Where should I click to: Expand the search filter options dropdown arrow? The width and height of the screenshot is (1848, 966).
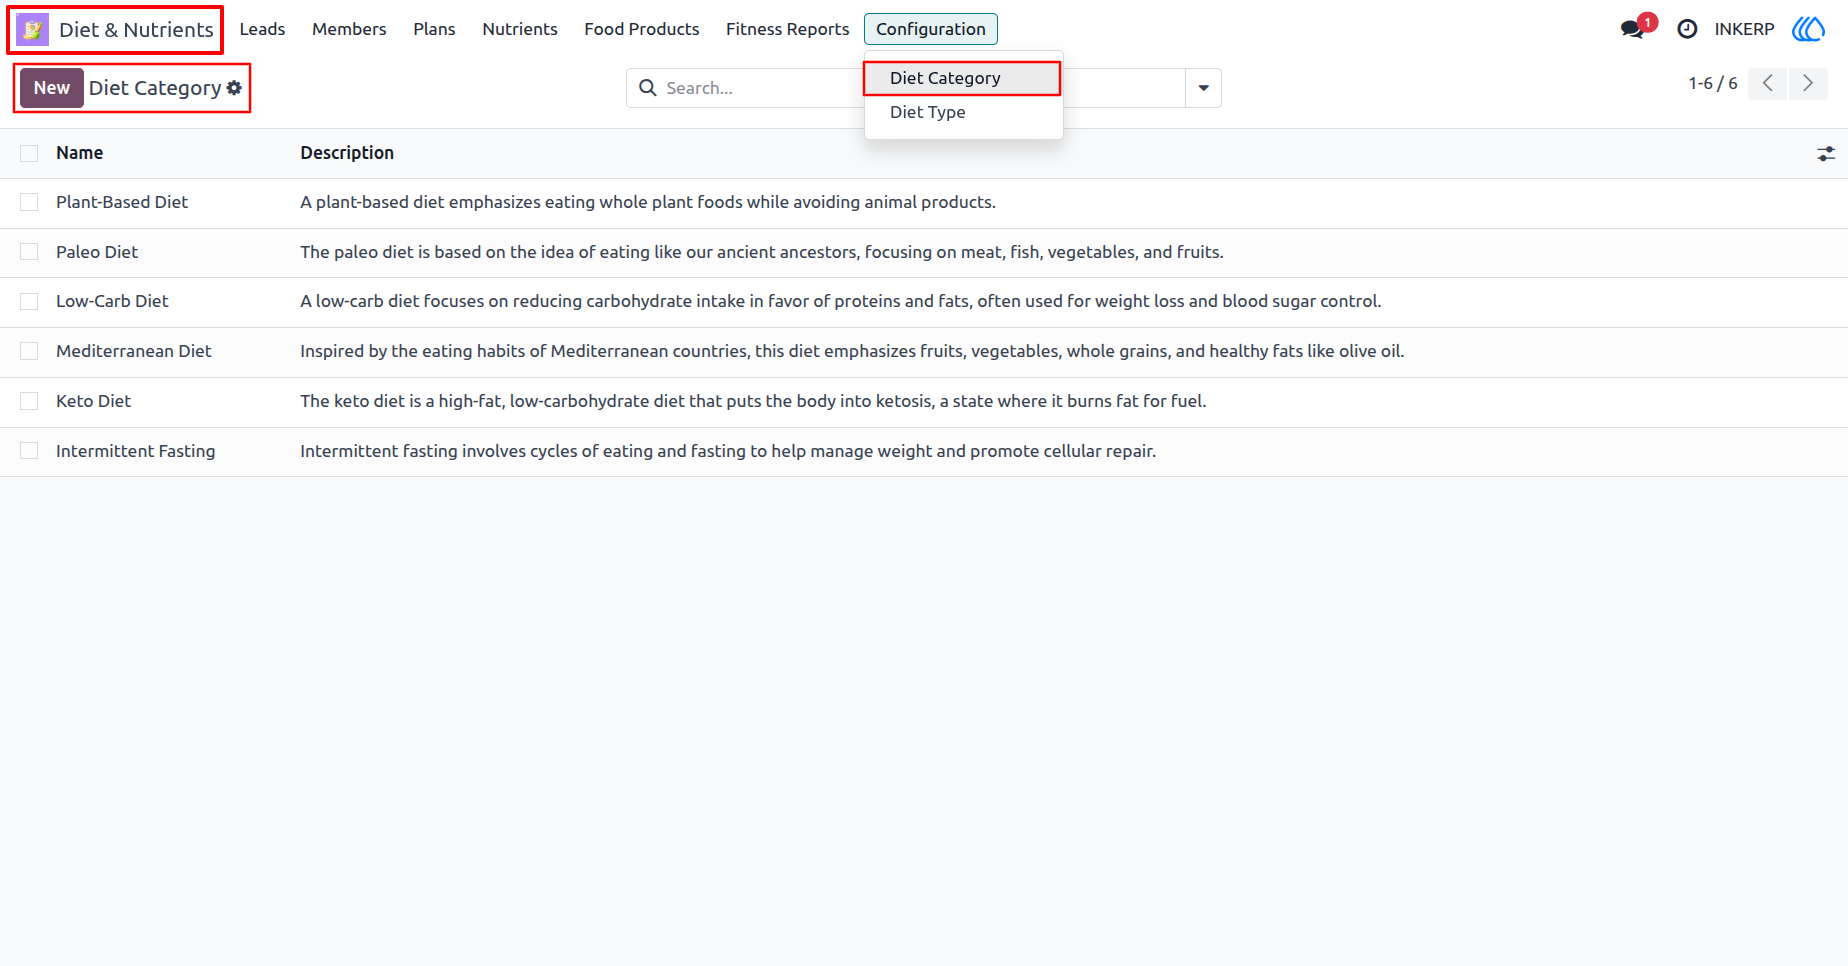tap(1203, 88)
